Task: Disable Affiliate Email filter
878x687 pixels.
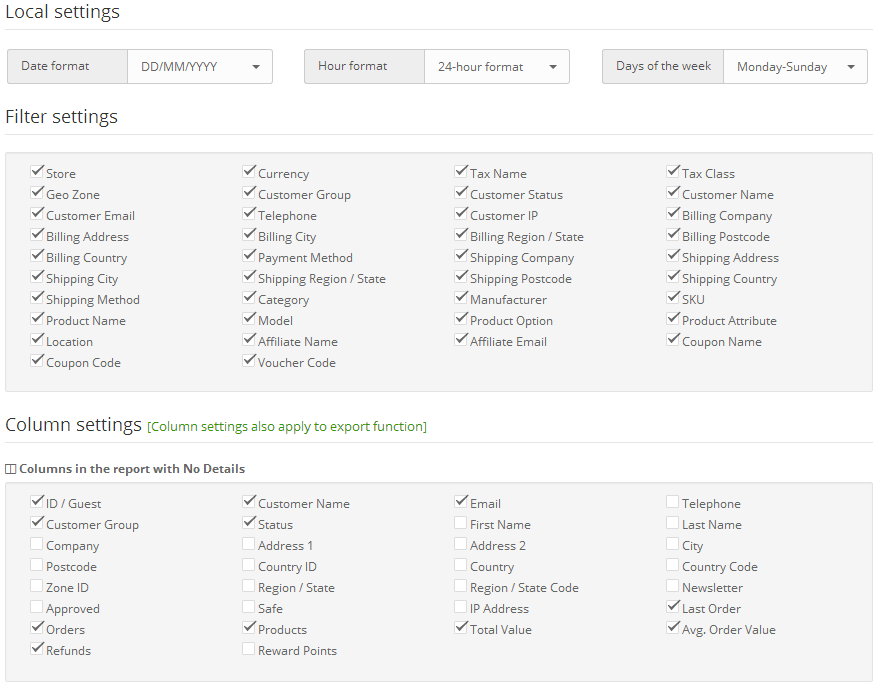Action: pyautogui.click(x=461, y=339)
